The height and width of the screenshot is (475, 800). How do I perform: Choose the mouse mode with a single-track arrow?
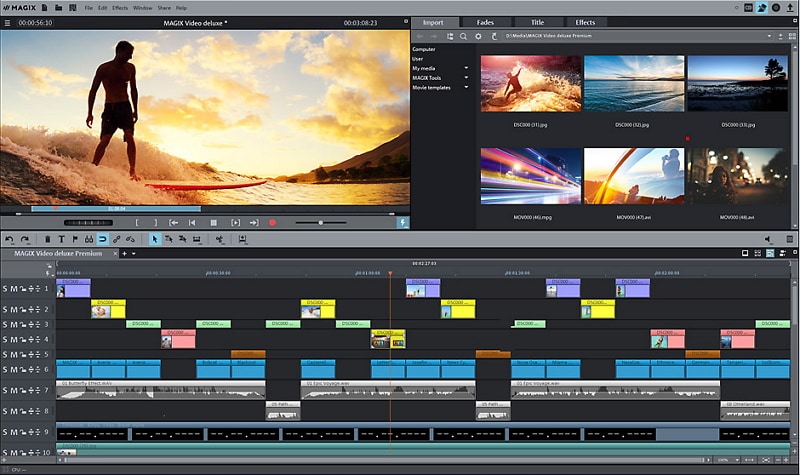click(168, 239)
